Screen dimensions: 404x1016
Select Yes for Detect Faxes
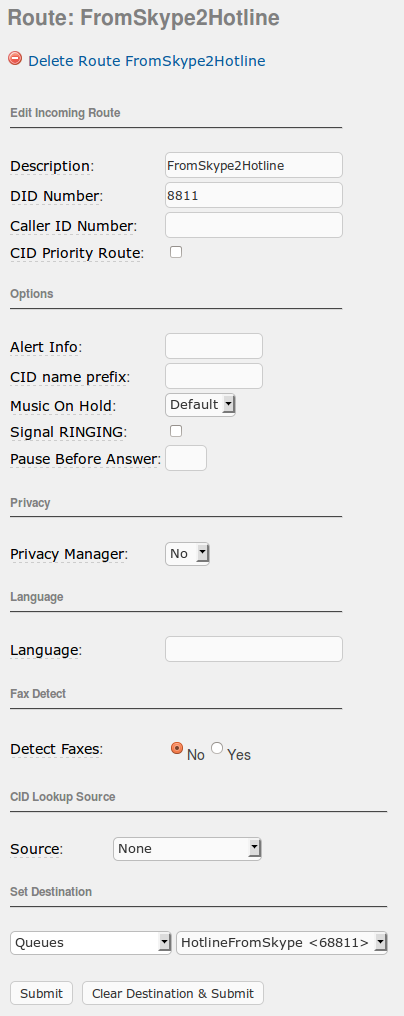pos(217,748)
